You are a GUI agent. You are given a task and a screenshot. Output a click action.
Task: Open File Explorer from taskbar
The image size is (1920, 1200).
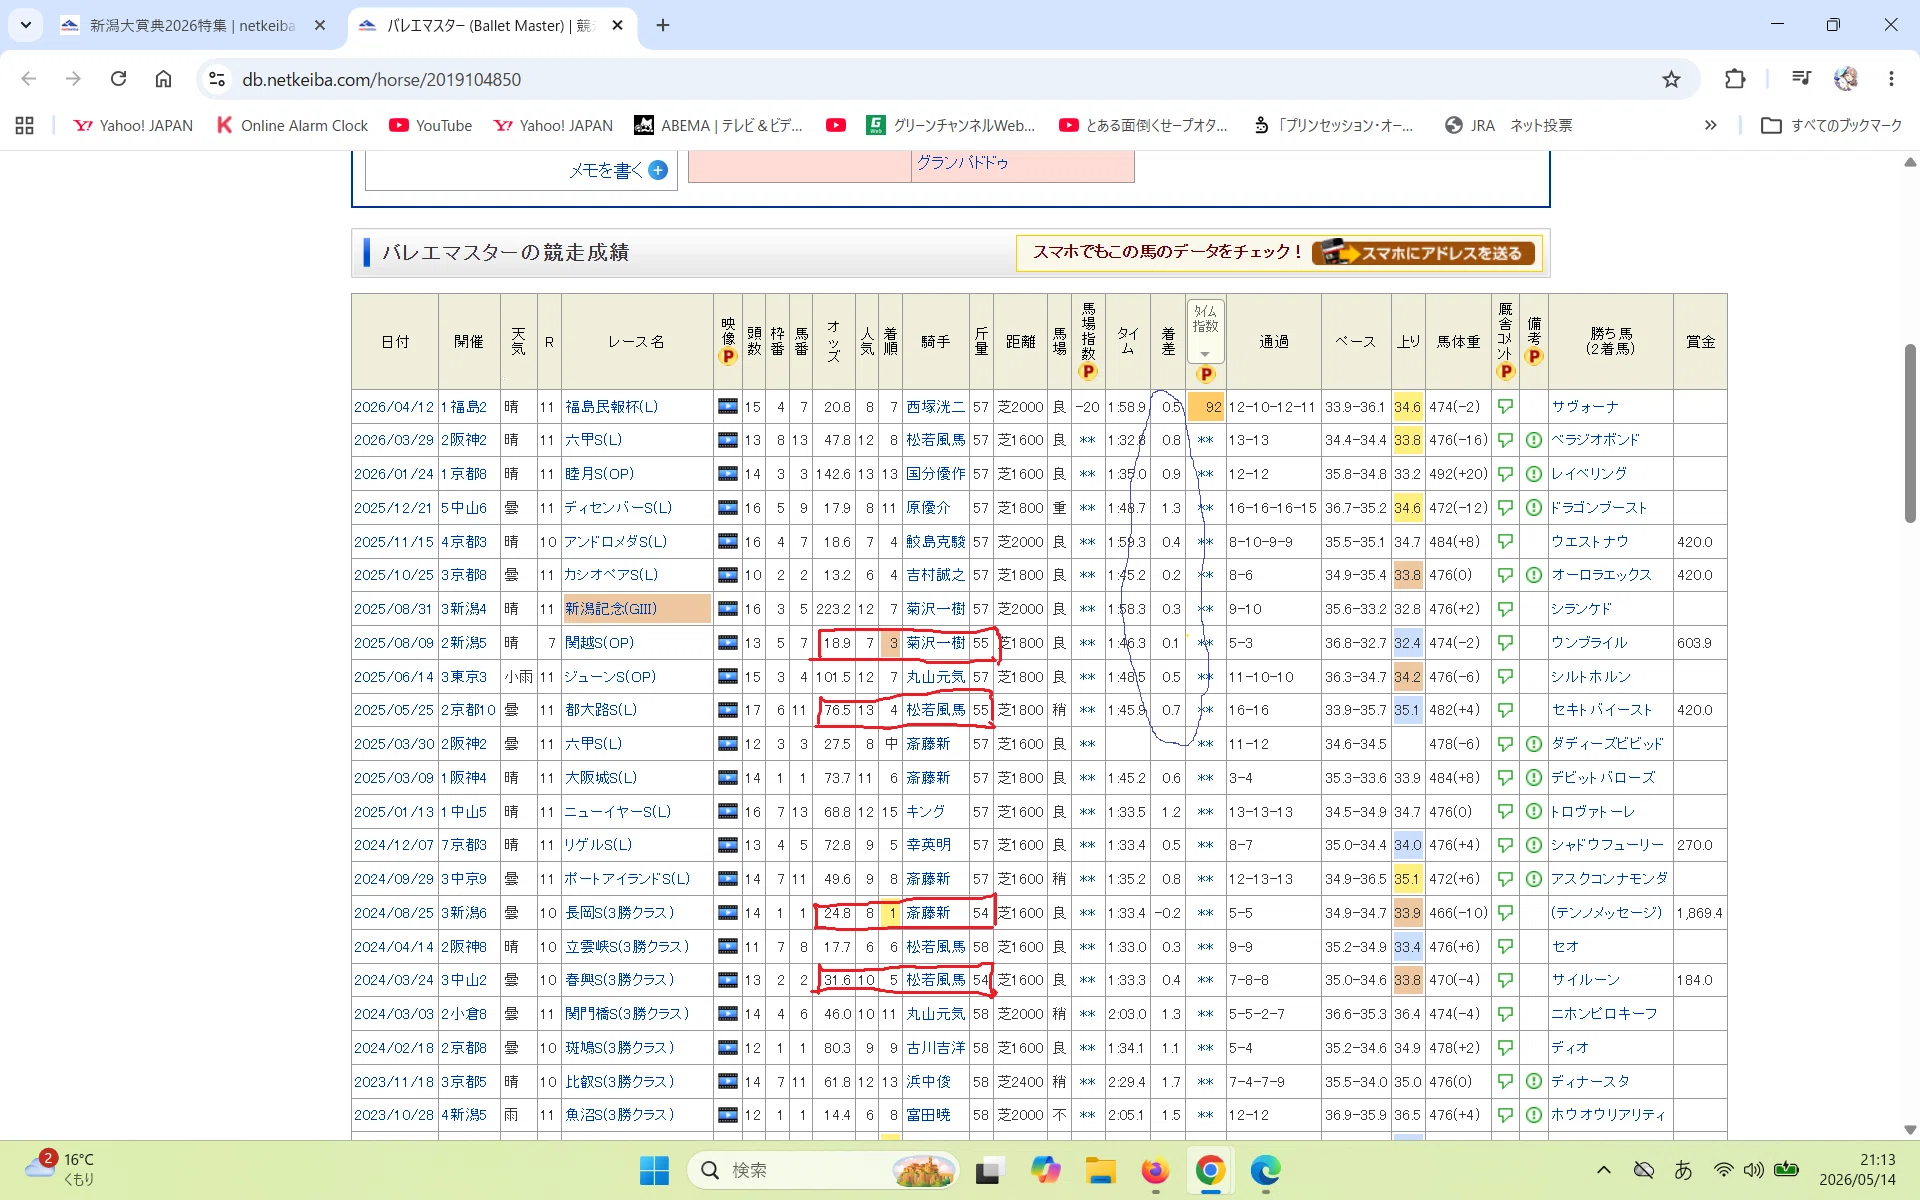(x=1101, y=1170)
